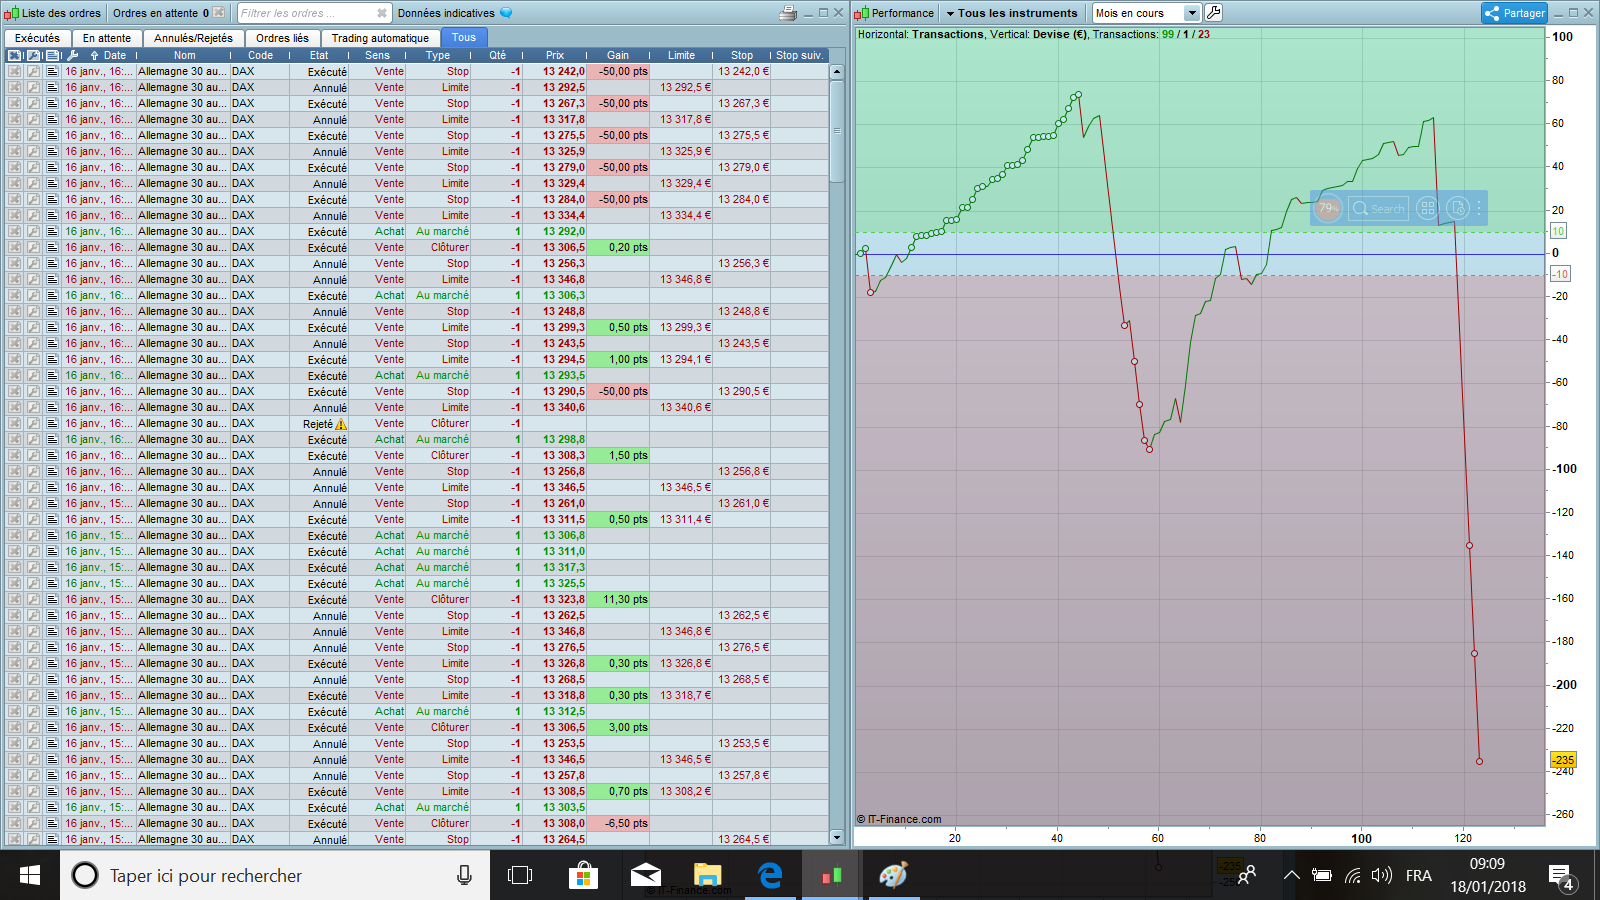Click the Gain column header
Viewport: 1600px width, 900px height.
[x=618, y=55]
